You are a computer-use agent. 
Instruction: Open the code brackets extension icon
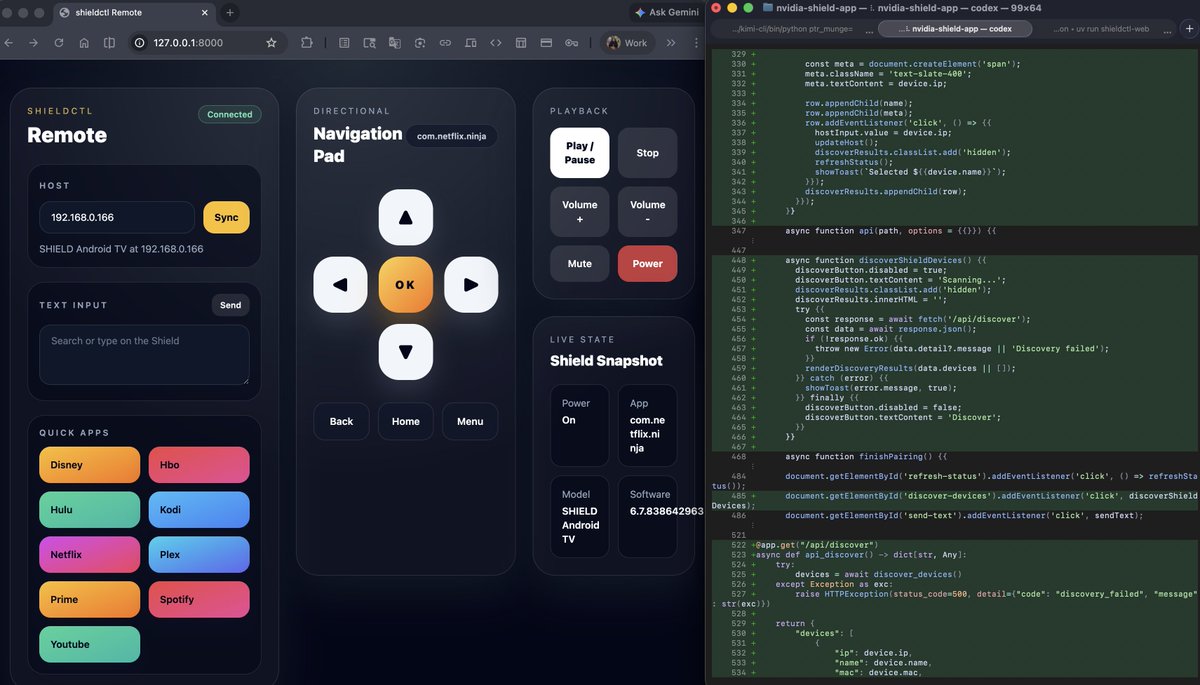(x=496, y=43)
